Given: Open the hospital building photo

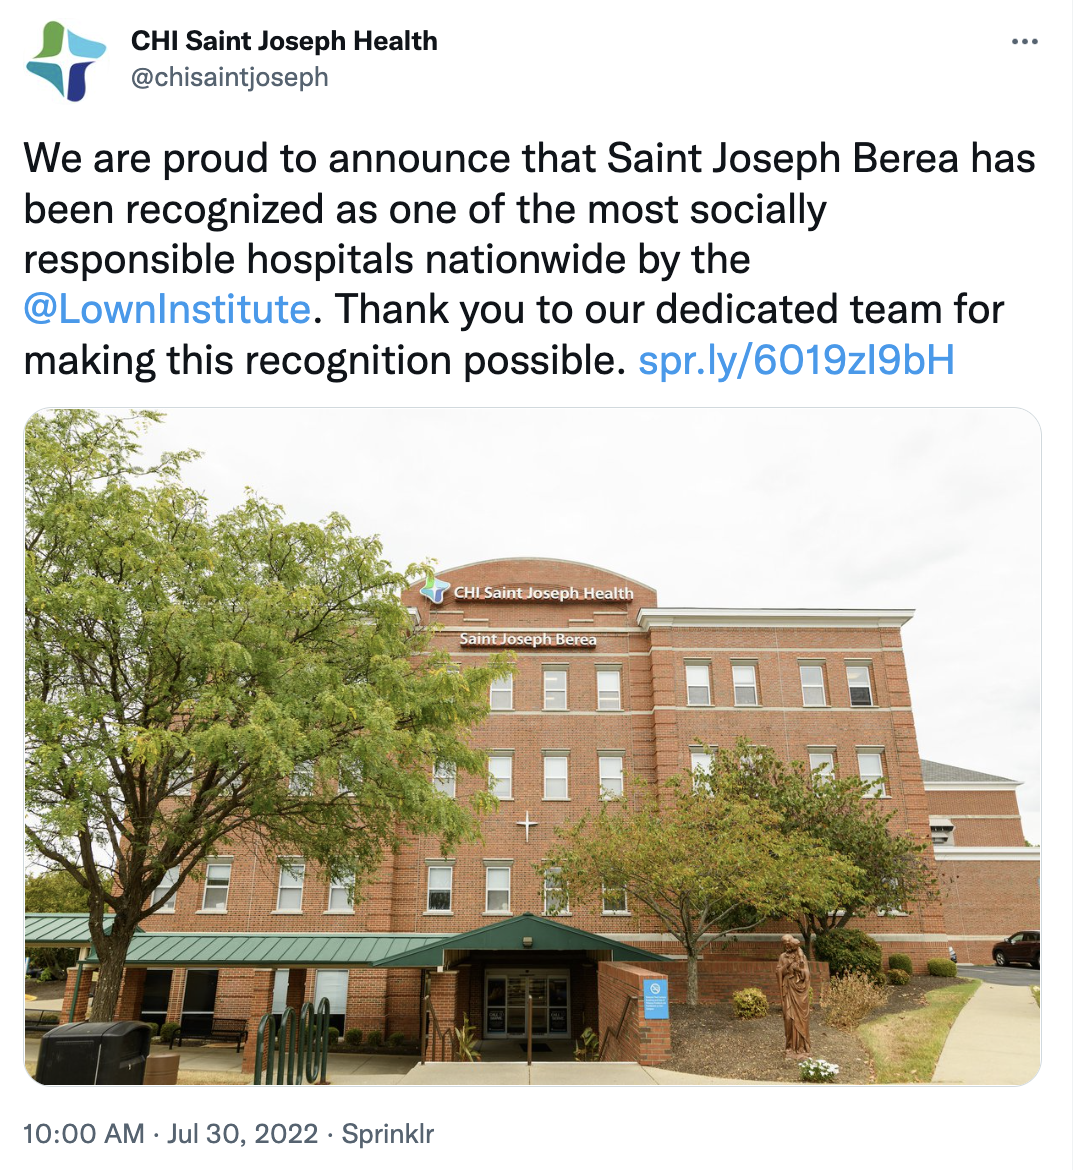Looking at the screenshot, I should (x=532, y=745).
